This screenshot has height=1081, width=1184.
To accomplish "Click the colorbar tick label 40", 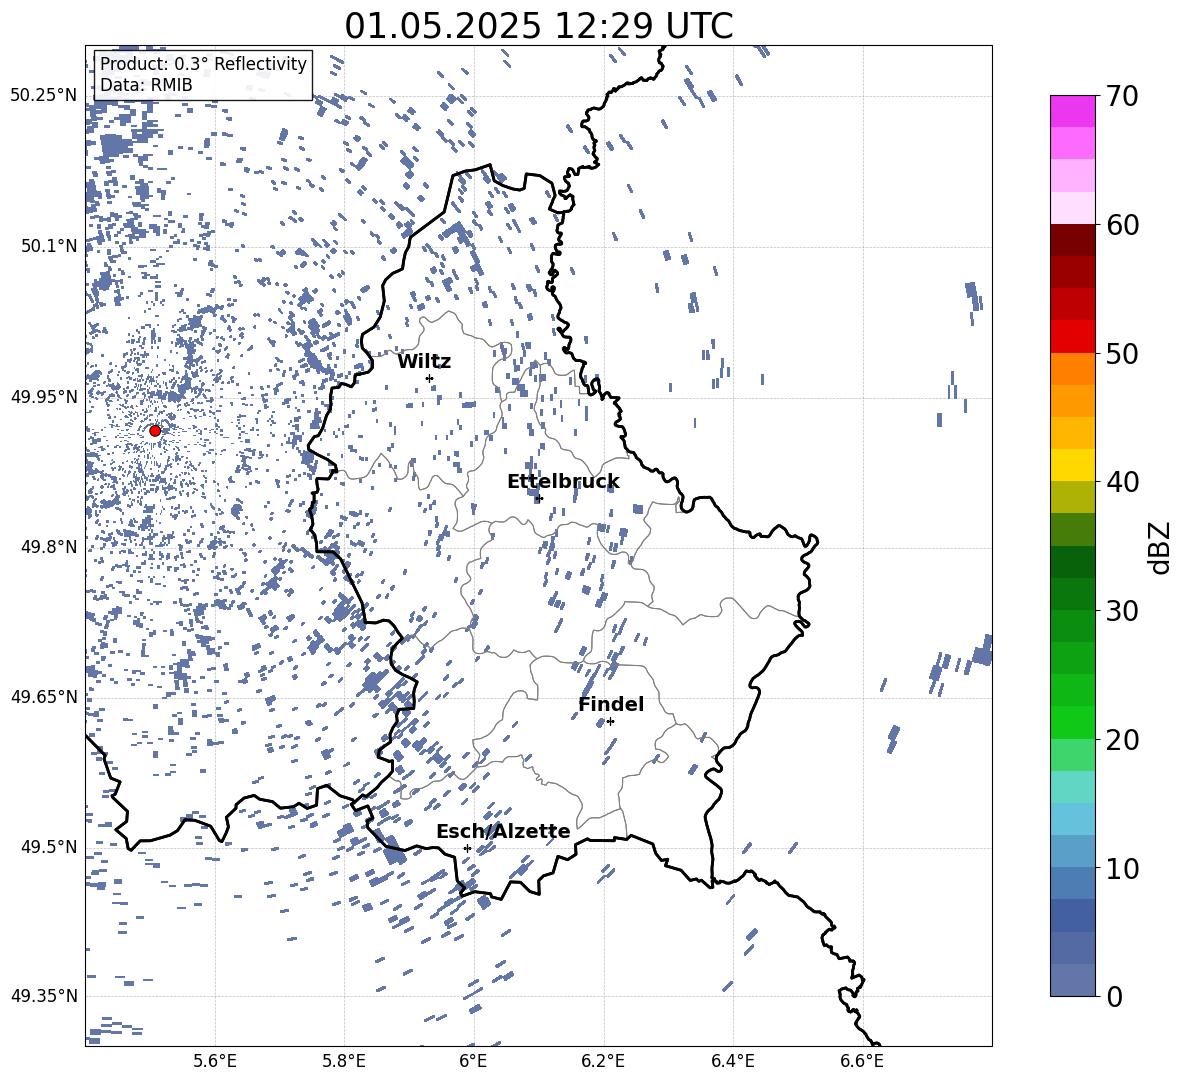I will (1122, 482).
